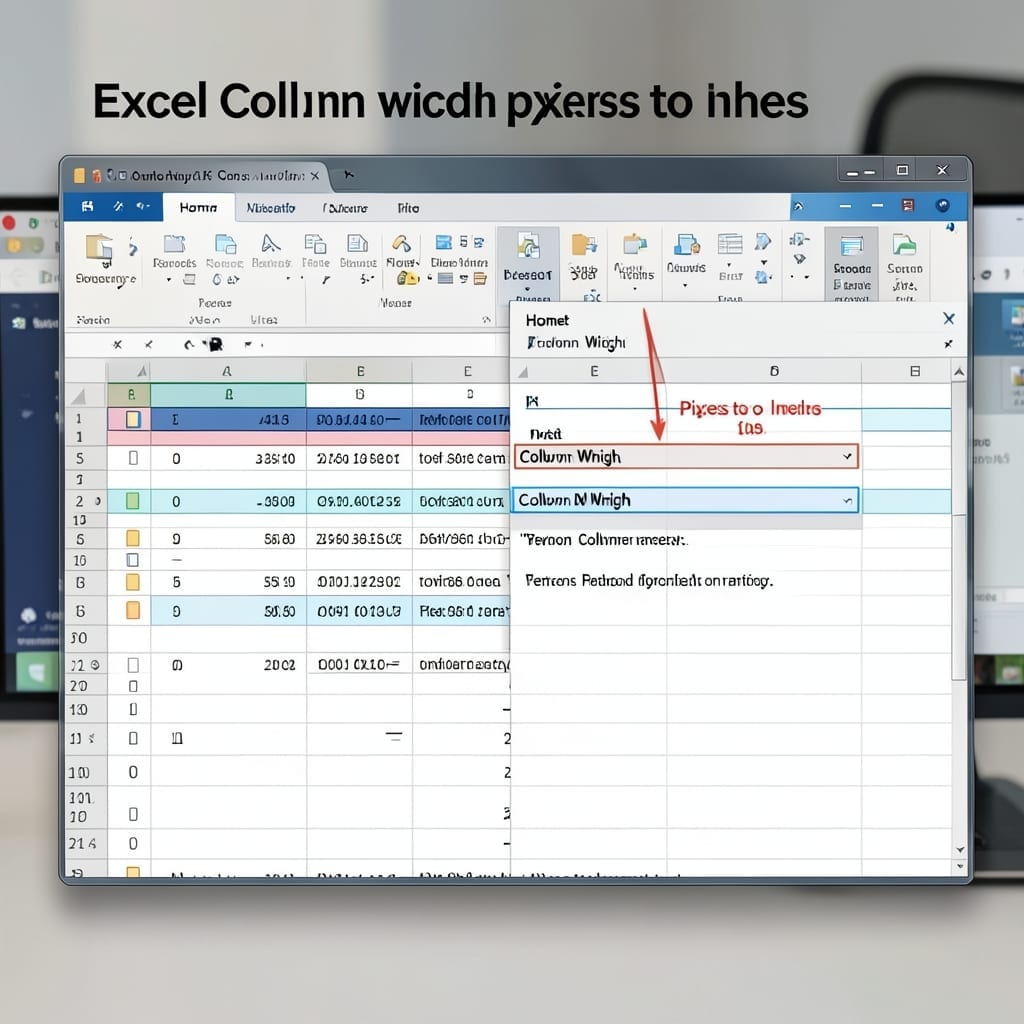The width and height of the screenshot is (1024, 1024).
Task: Select column A header in main sheet
Action: coord(227,372)
